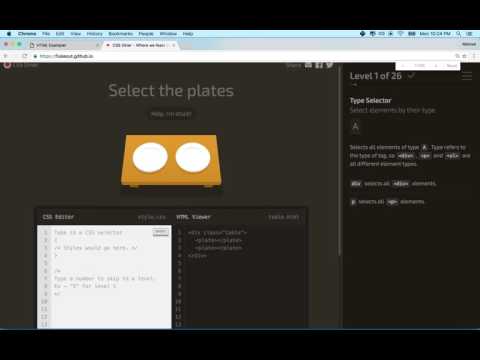This screenshot has height=360, width=480.
Task: Reload the page
Action: 25,56
